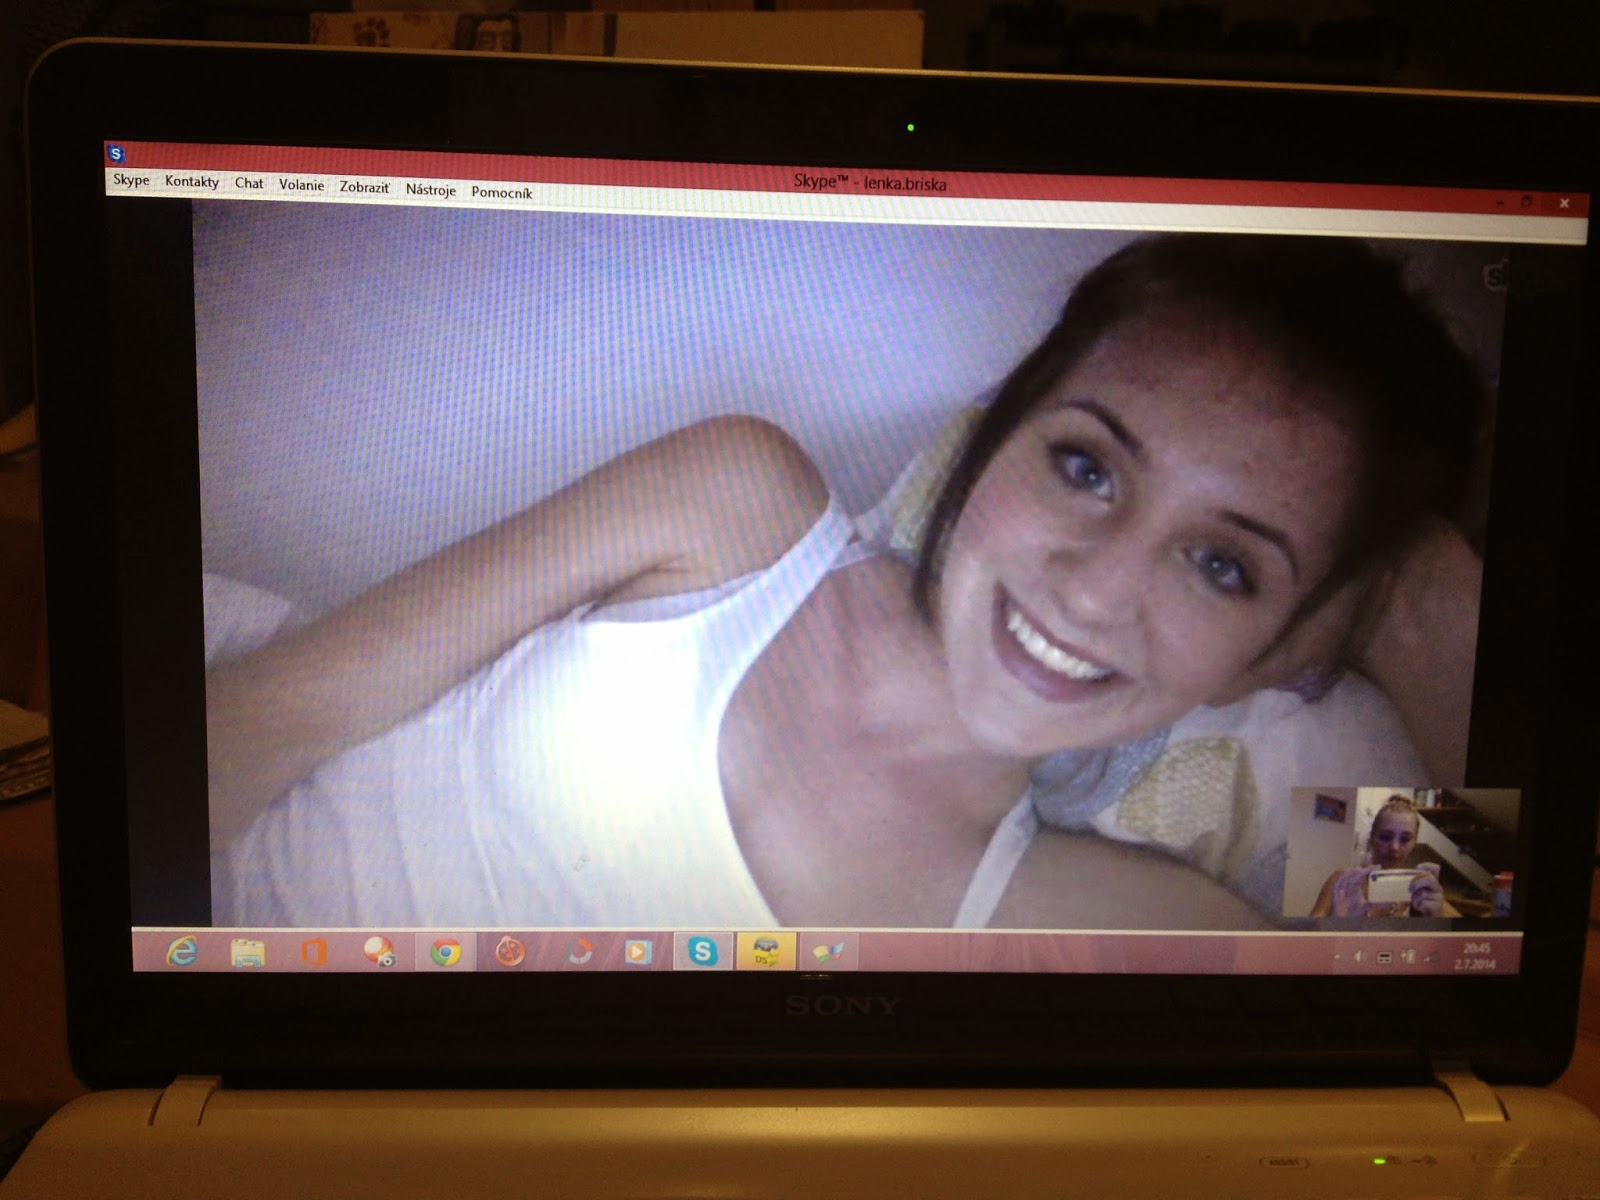Image resolution: width=1600 pixels, height=1200 pixels.
Task: Open the Volanie menu
Action: (301, 185)
